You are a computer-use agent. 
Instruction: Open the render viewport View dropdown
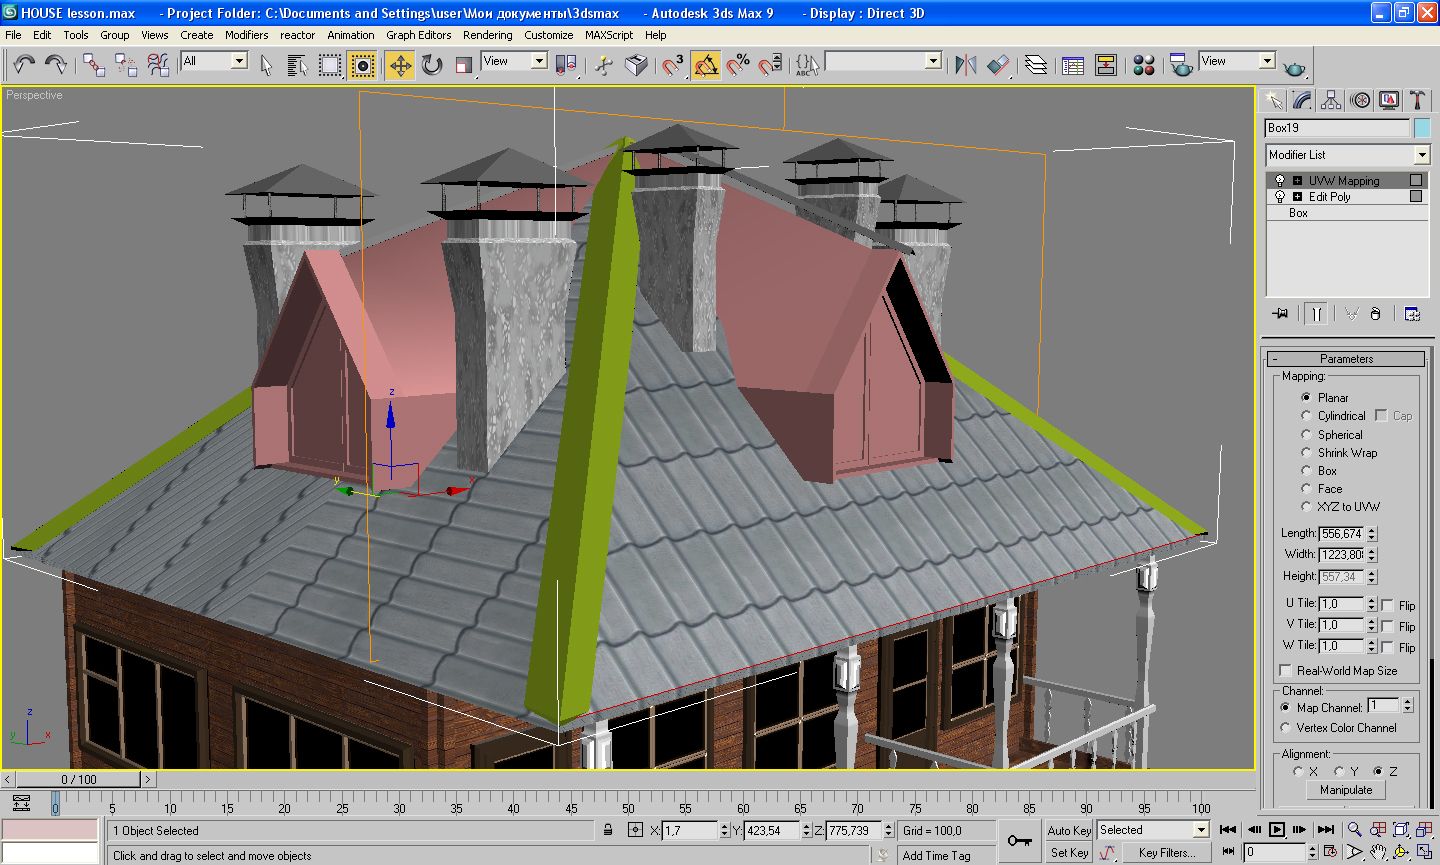tap(1267, 61)
